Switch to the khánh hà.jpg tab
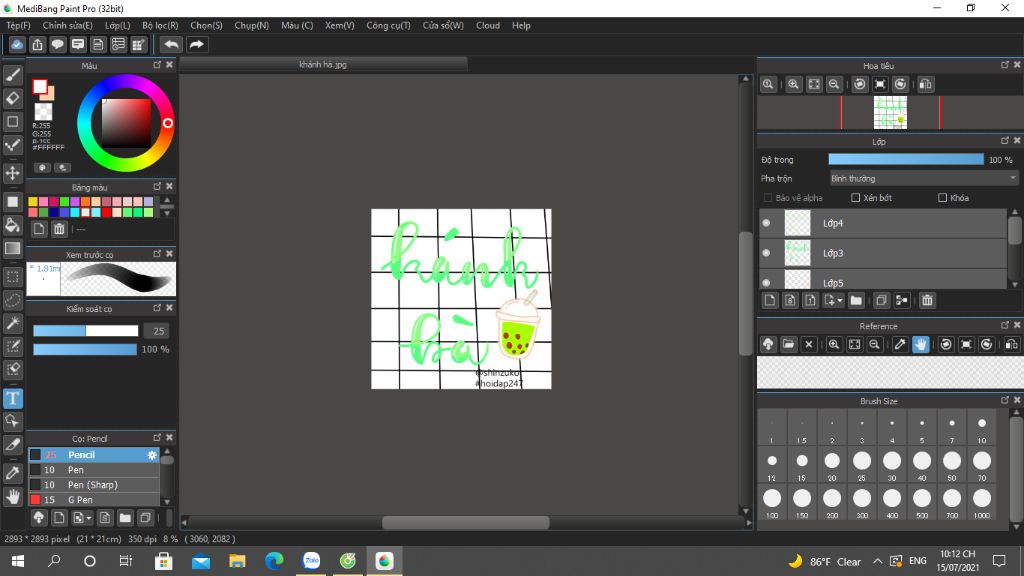This screenshot has width=1024, height=576. pyautogui.click(x=323, y=65)
